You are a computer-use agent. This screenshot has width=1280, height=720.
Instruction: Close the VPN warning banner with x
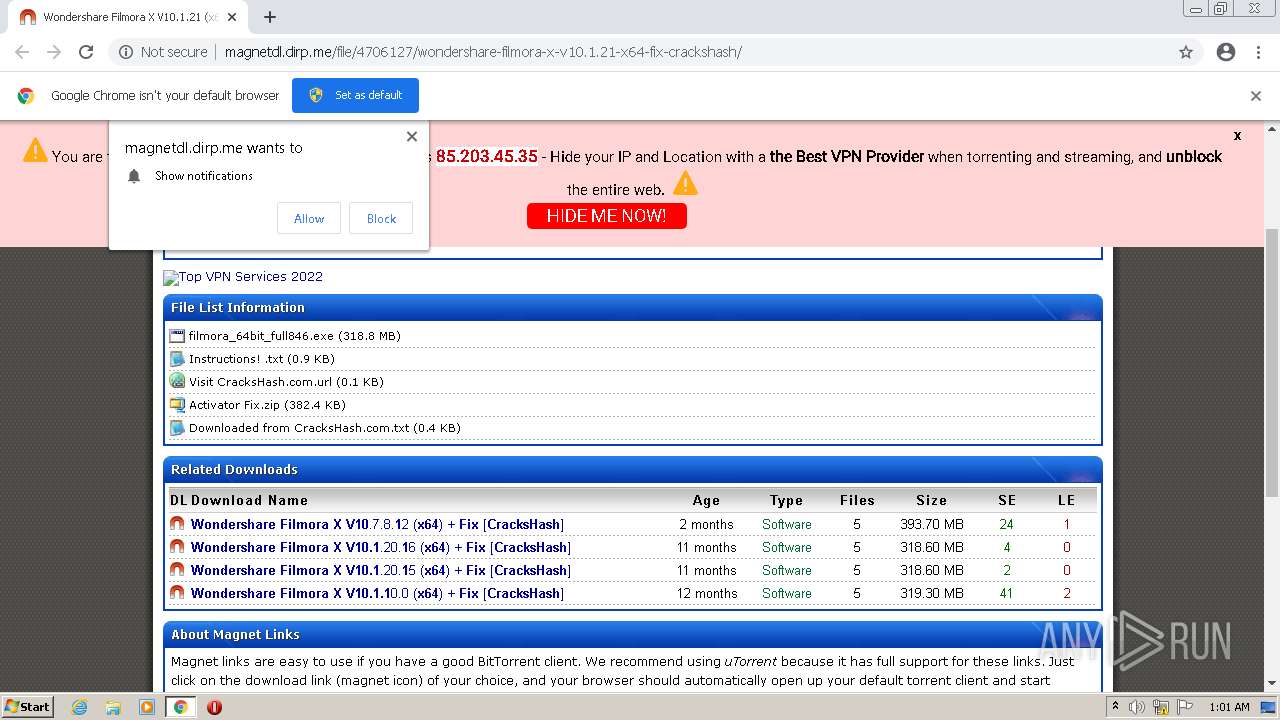pos(1237,135)
